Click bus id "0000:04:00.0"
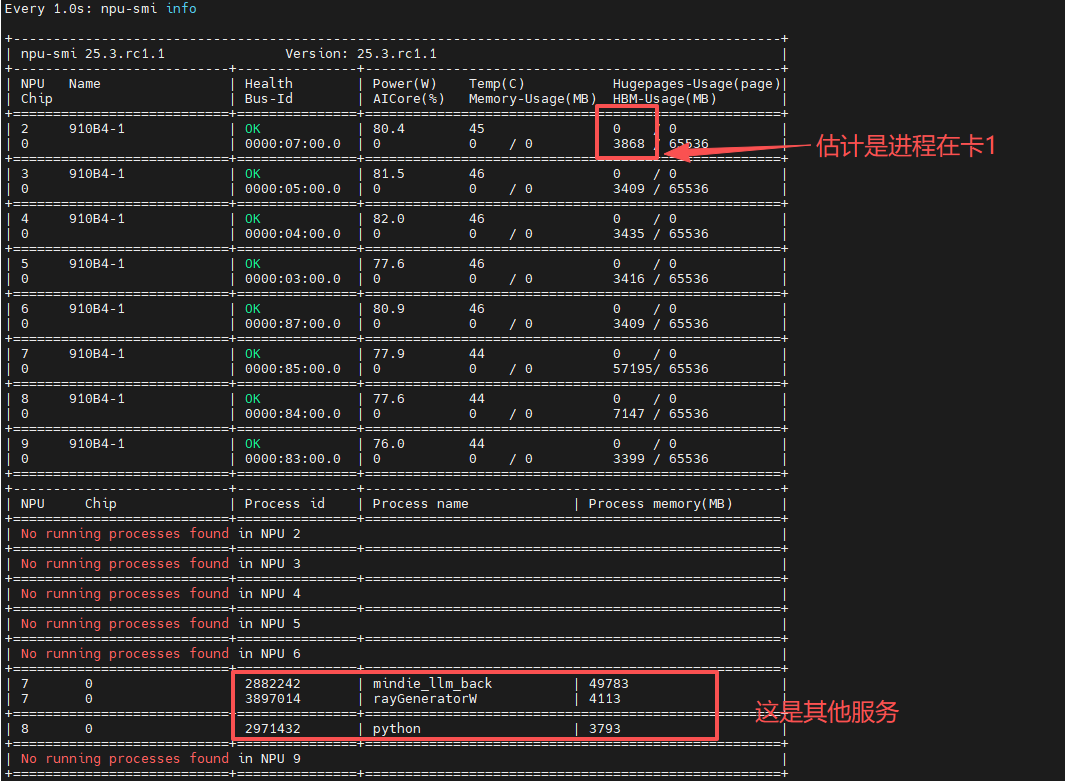 click(x=293, y=234)
